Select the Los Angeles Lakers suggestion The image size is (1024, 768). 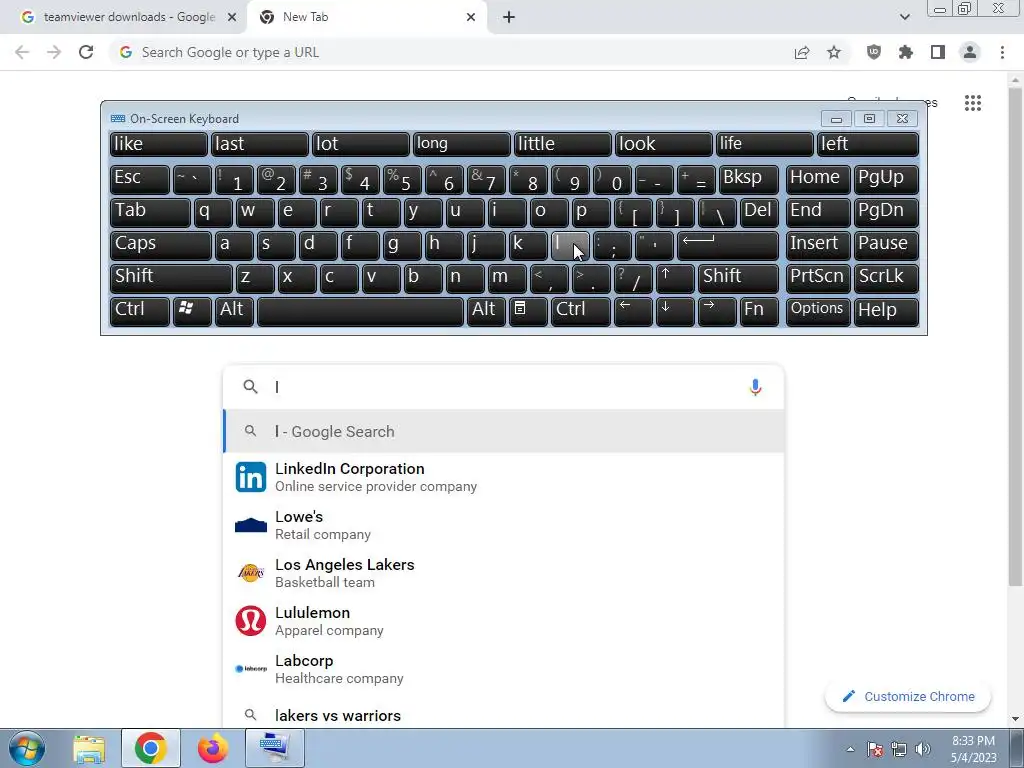504,573
